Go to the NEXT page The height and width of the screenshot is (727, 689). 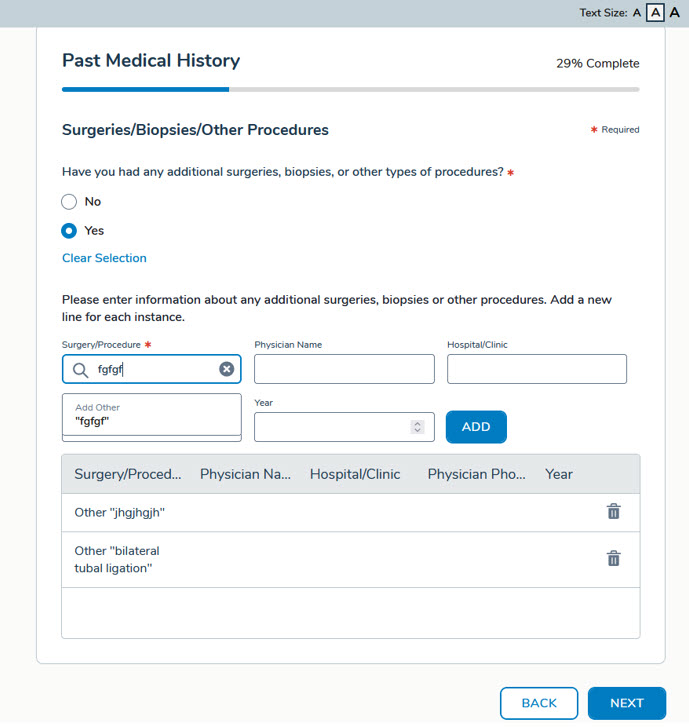click(x=627, y=703)
